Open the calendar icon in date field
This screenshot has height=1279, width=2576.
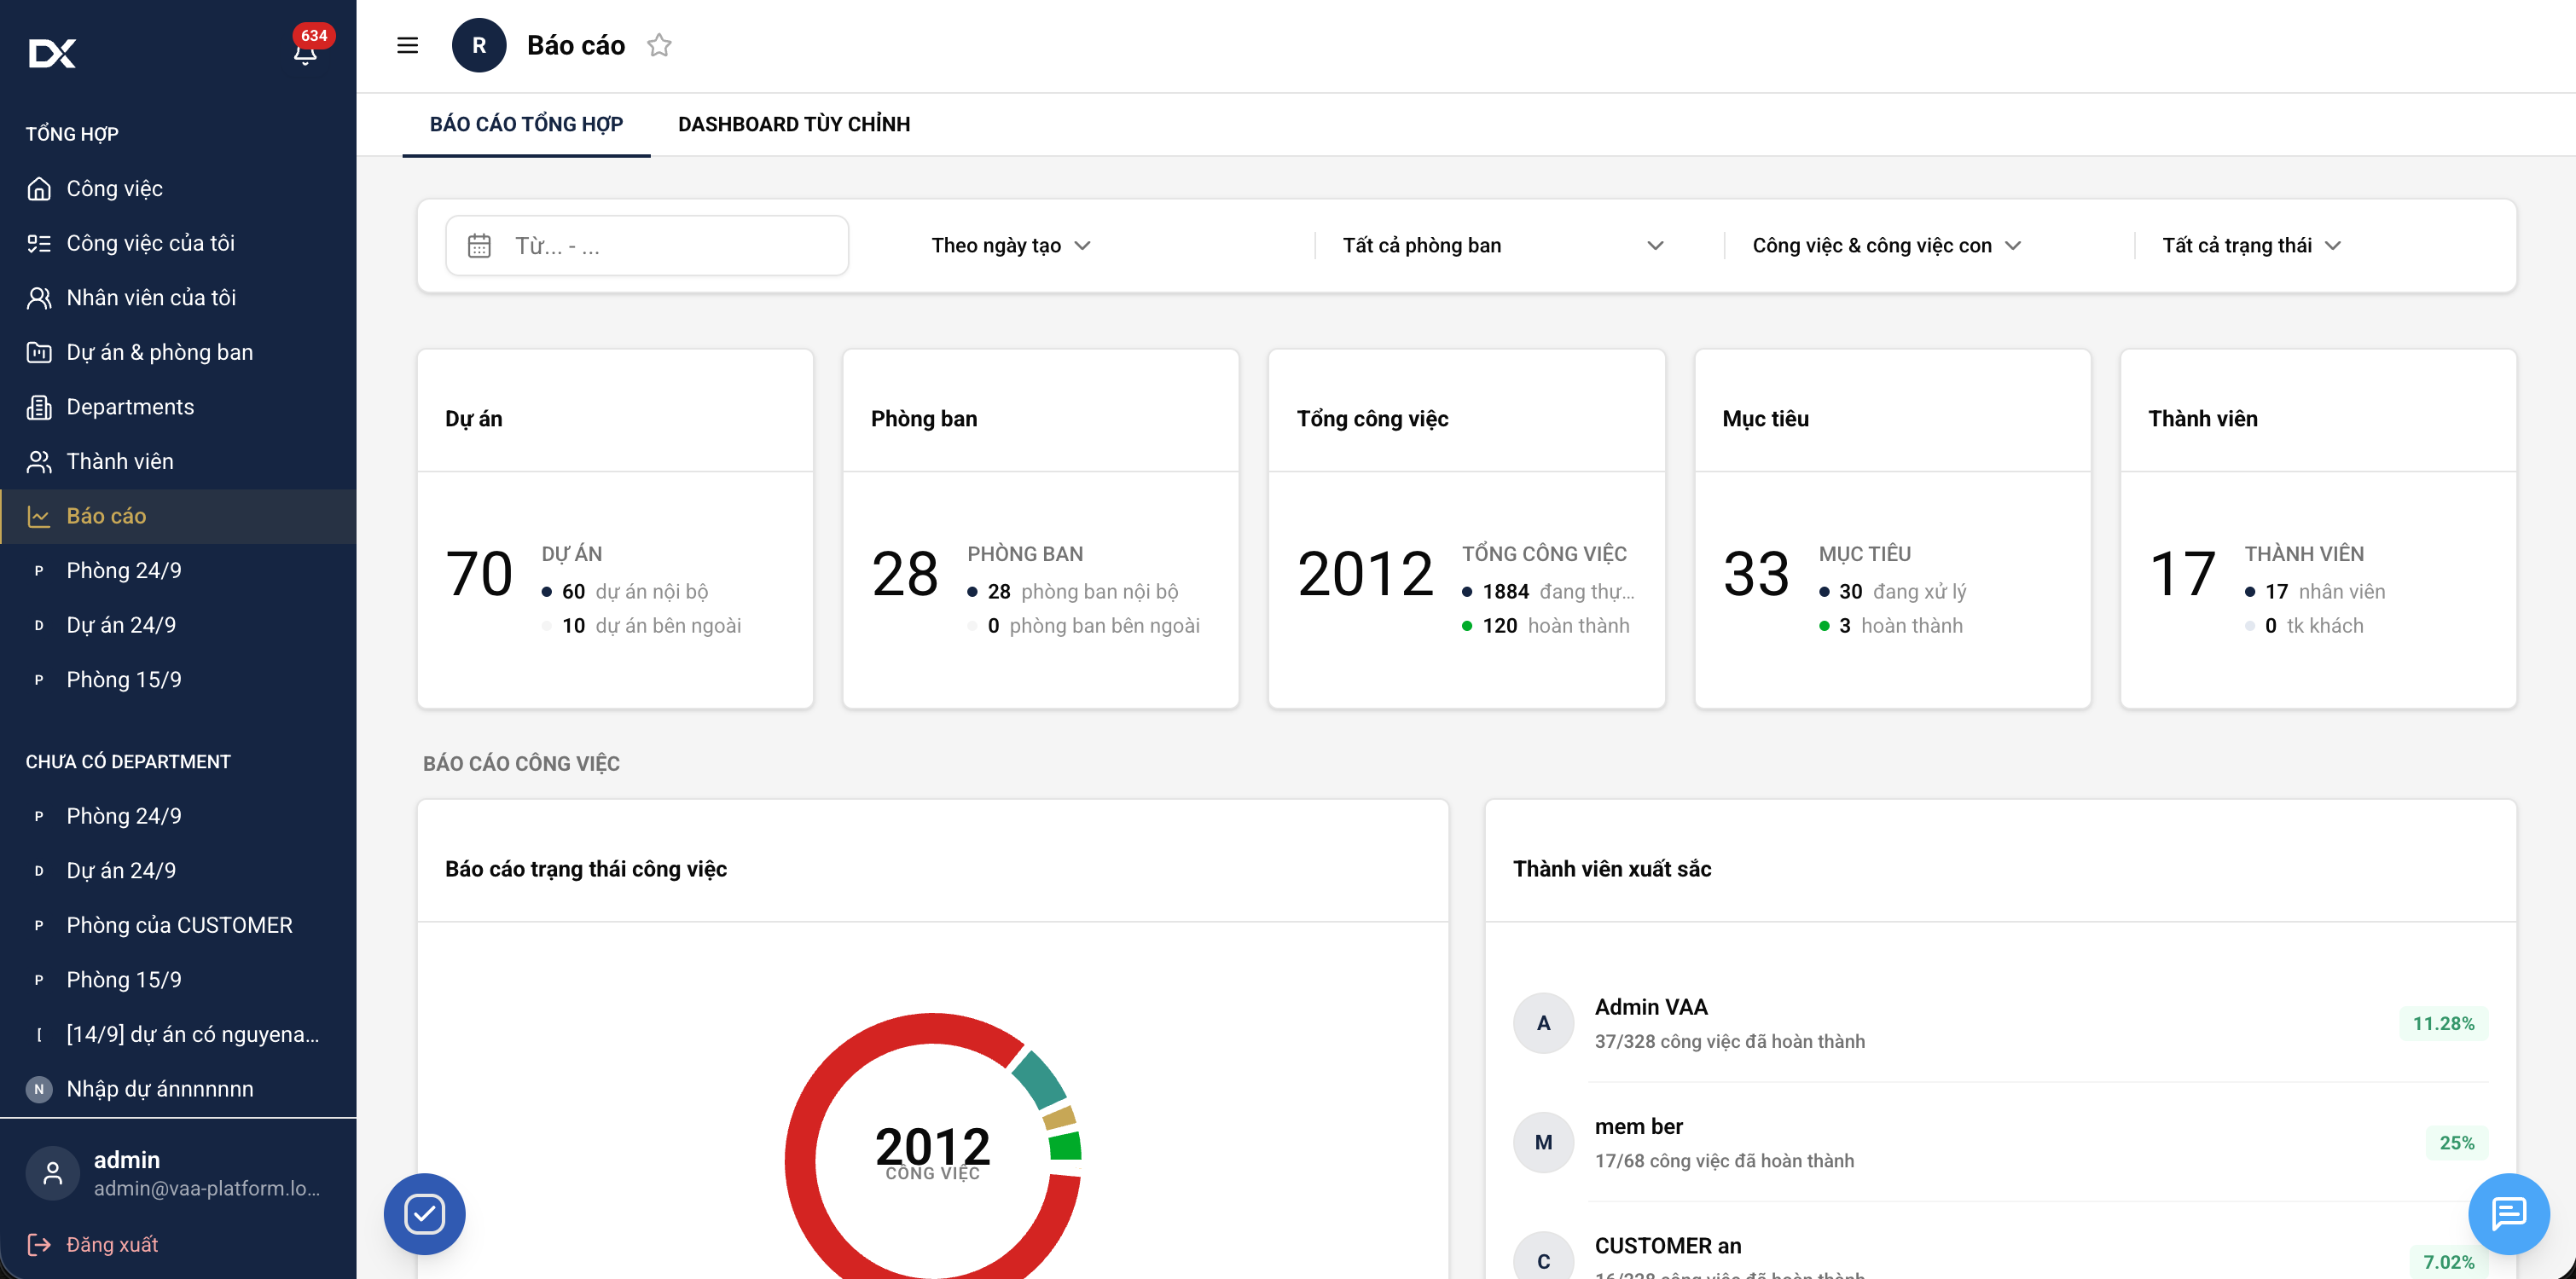click(x=479, y=245)
